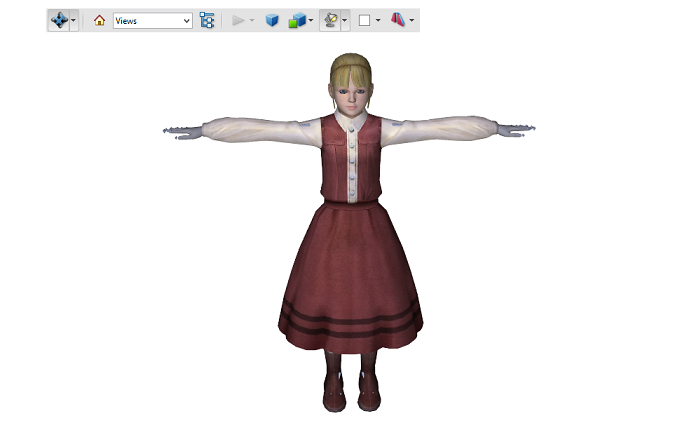Open the Cross Section properties dropdown arrow

(411, 20)
